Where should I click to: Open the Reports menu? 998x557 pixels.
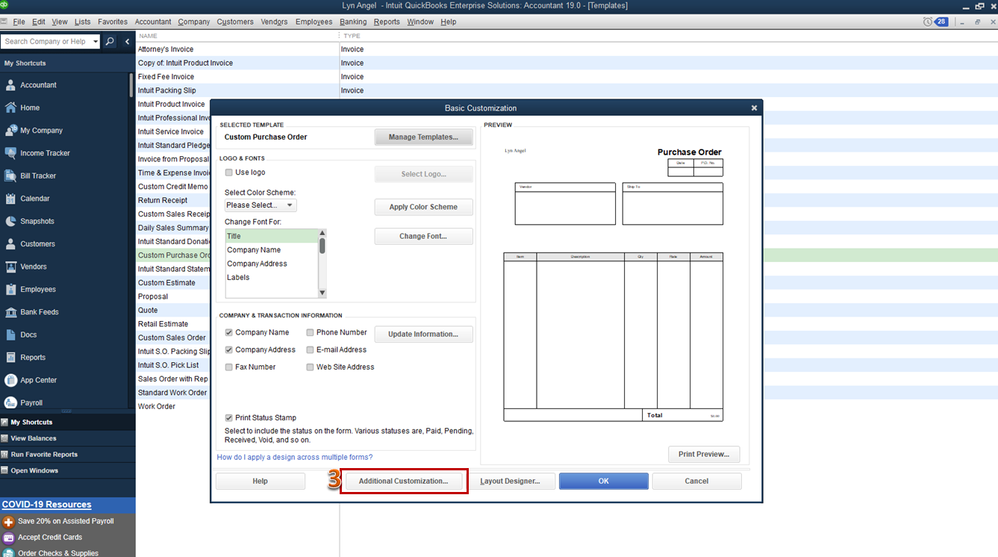386,22
